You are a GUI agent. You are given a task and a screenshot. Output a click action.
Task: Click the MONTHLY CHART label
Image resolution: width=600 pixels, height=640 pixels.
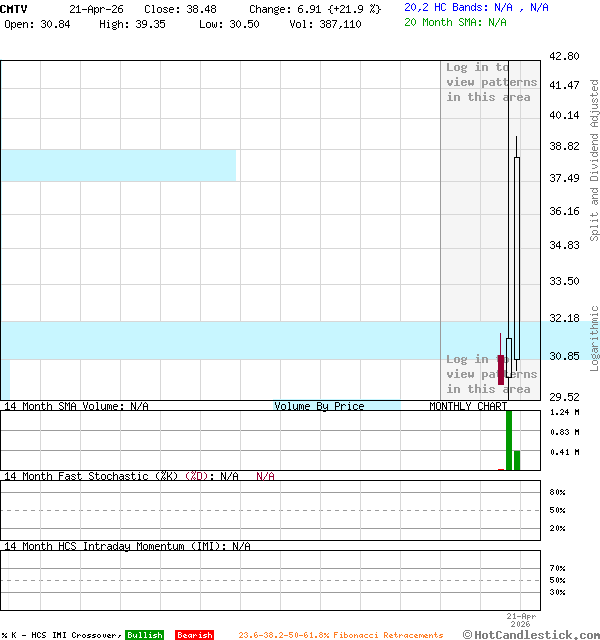(467, 406)
